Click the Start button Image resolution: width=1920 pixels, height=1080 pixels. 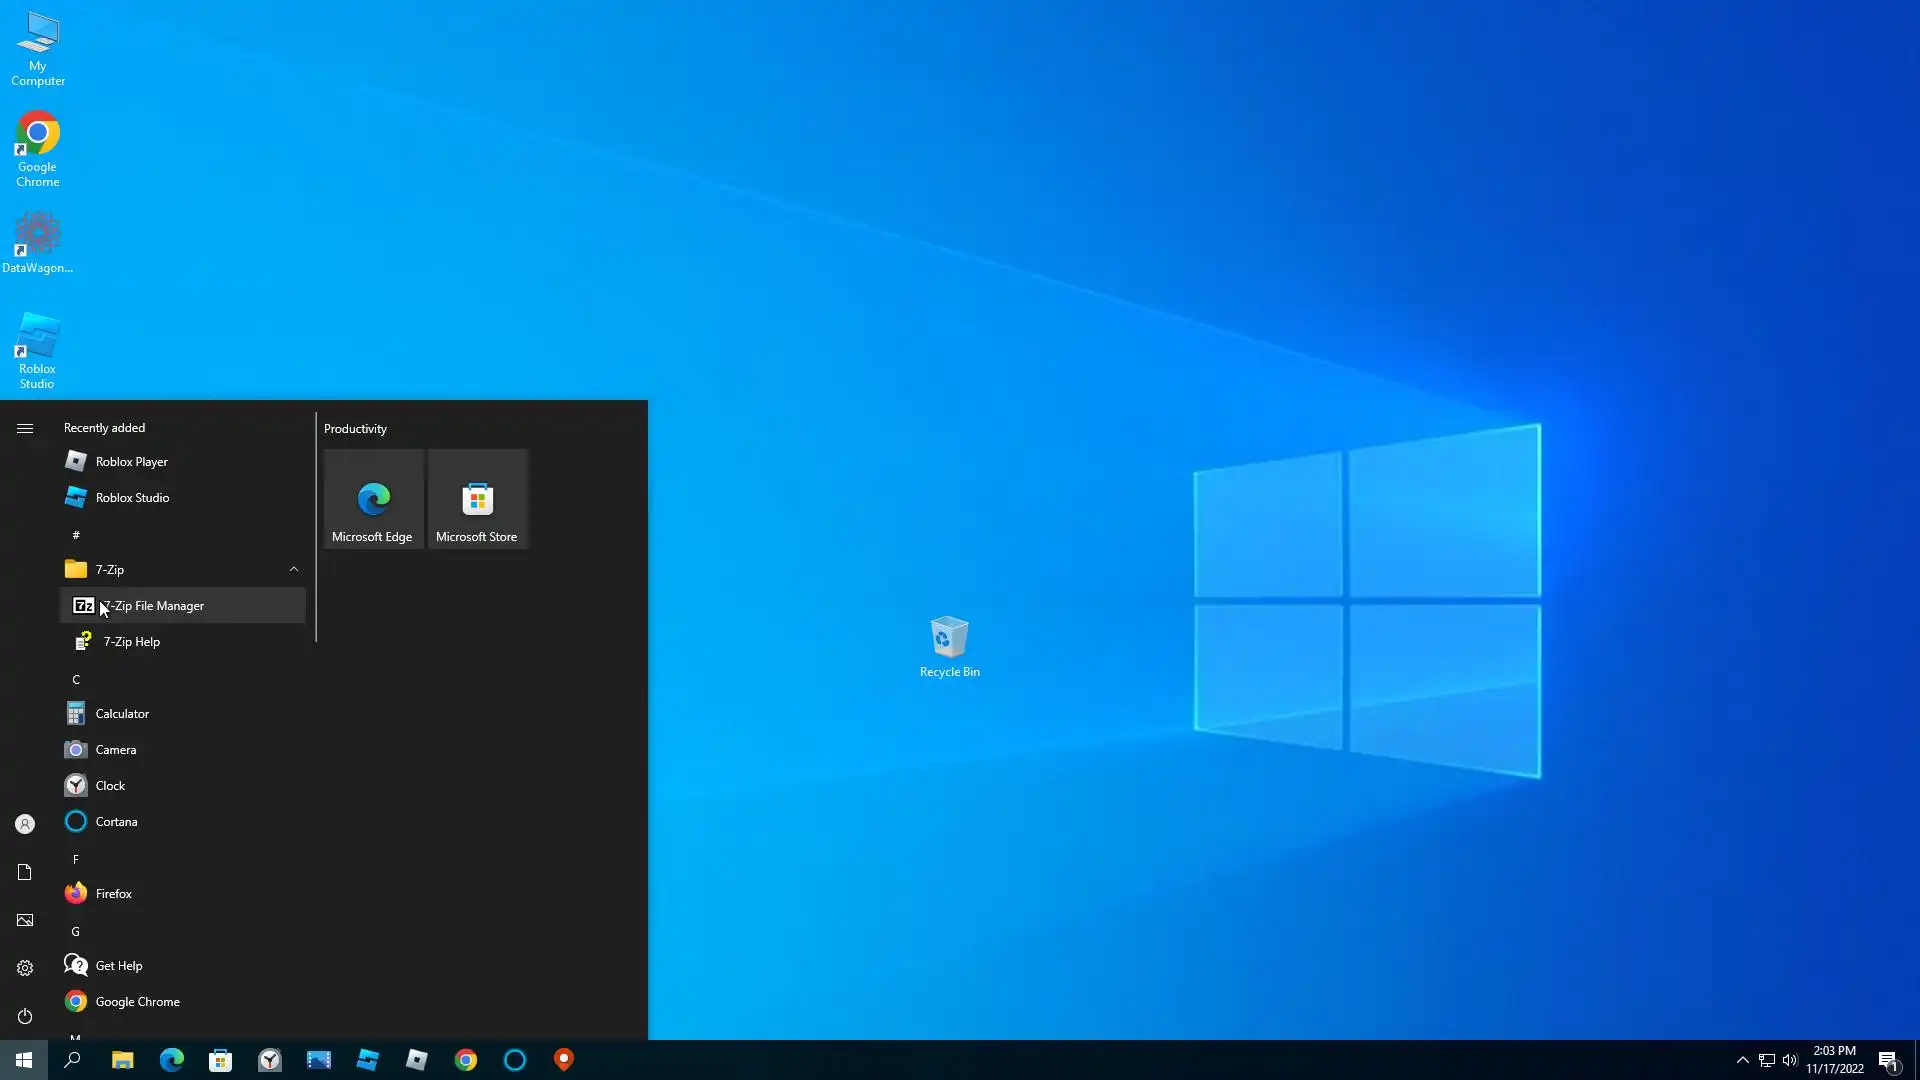(24, 1060)
